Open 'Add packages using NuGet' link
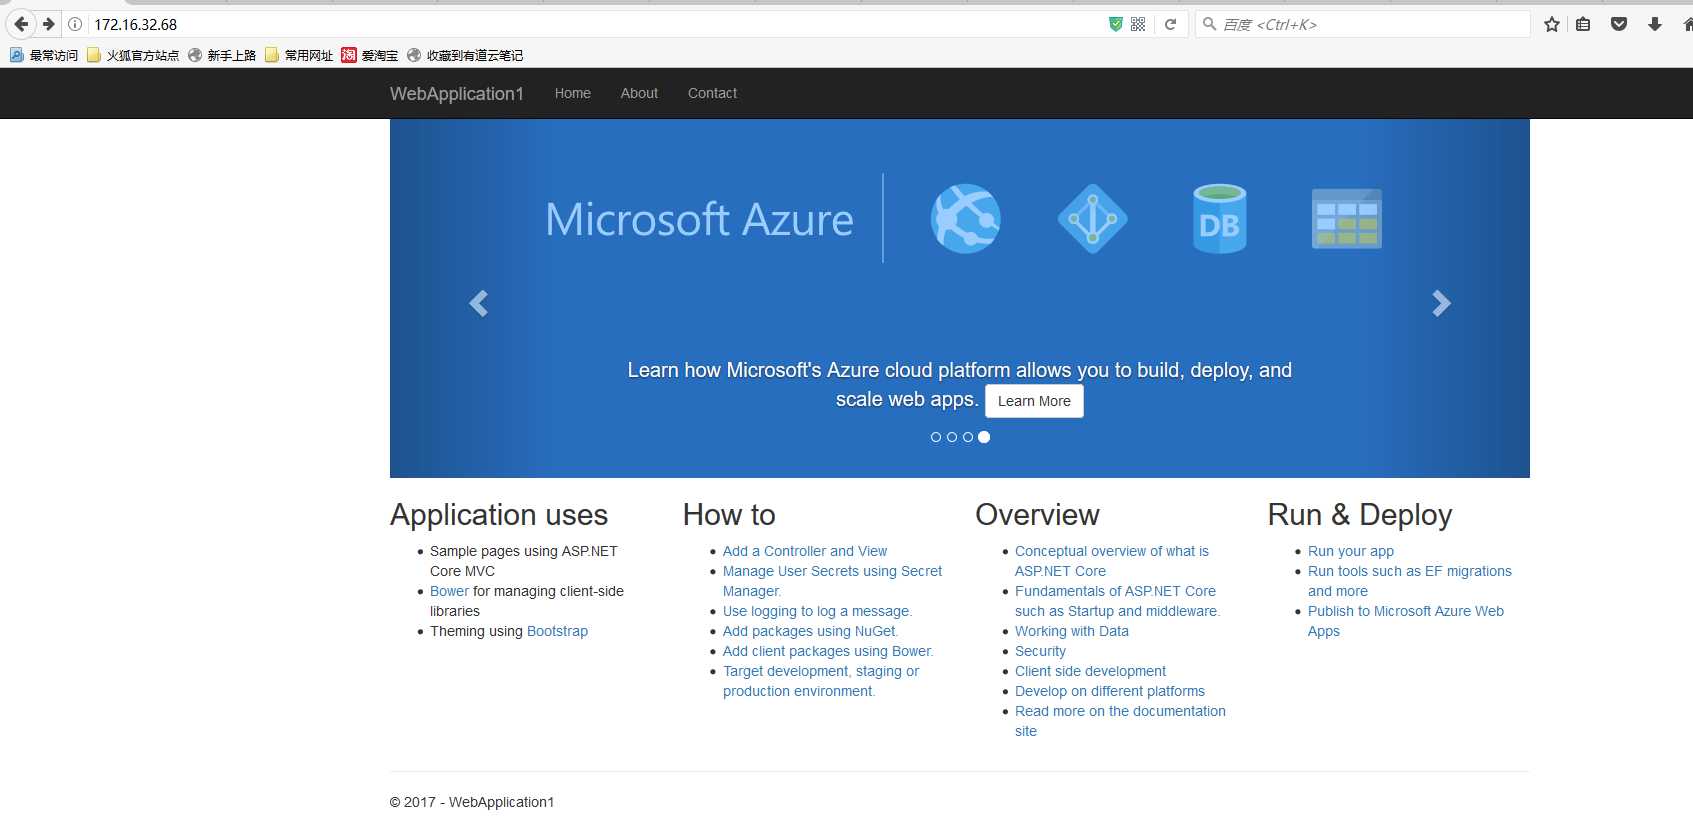The width and height of the screenshot is (1693, 833). click(x=810, y=631)
